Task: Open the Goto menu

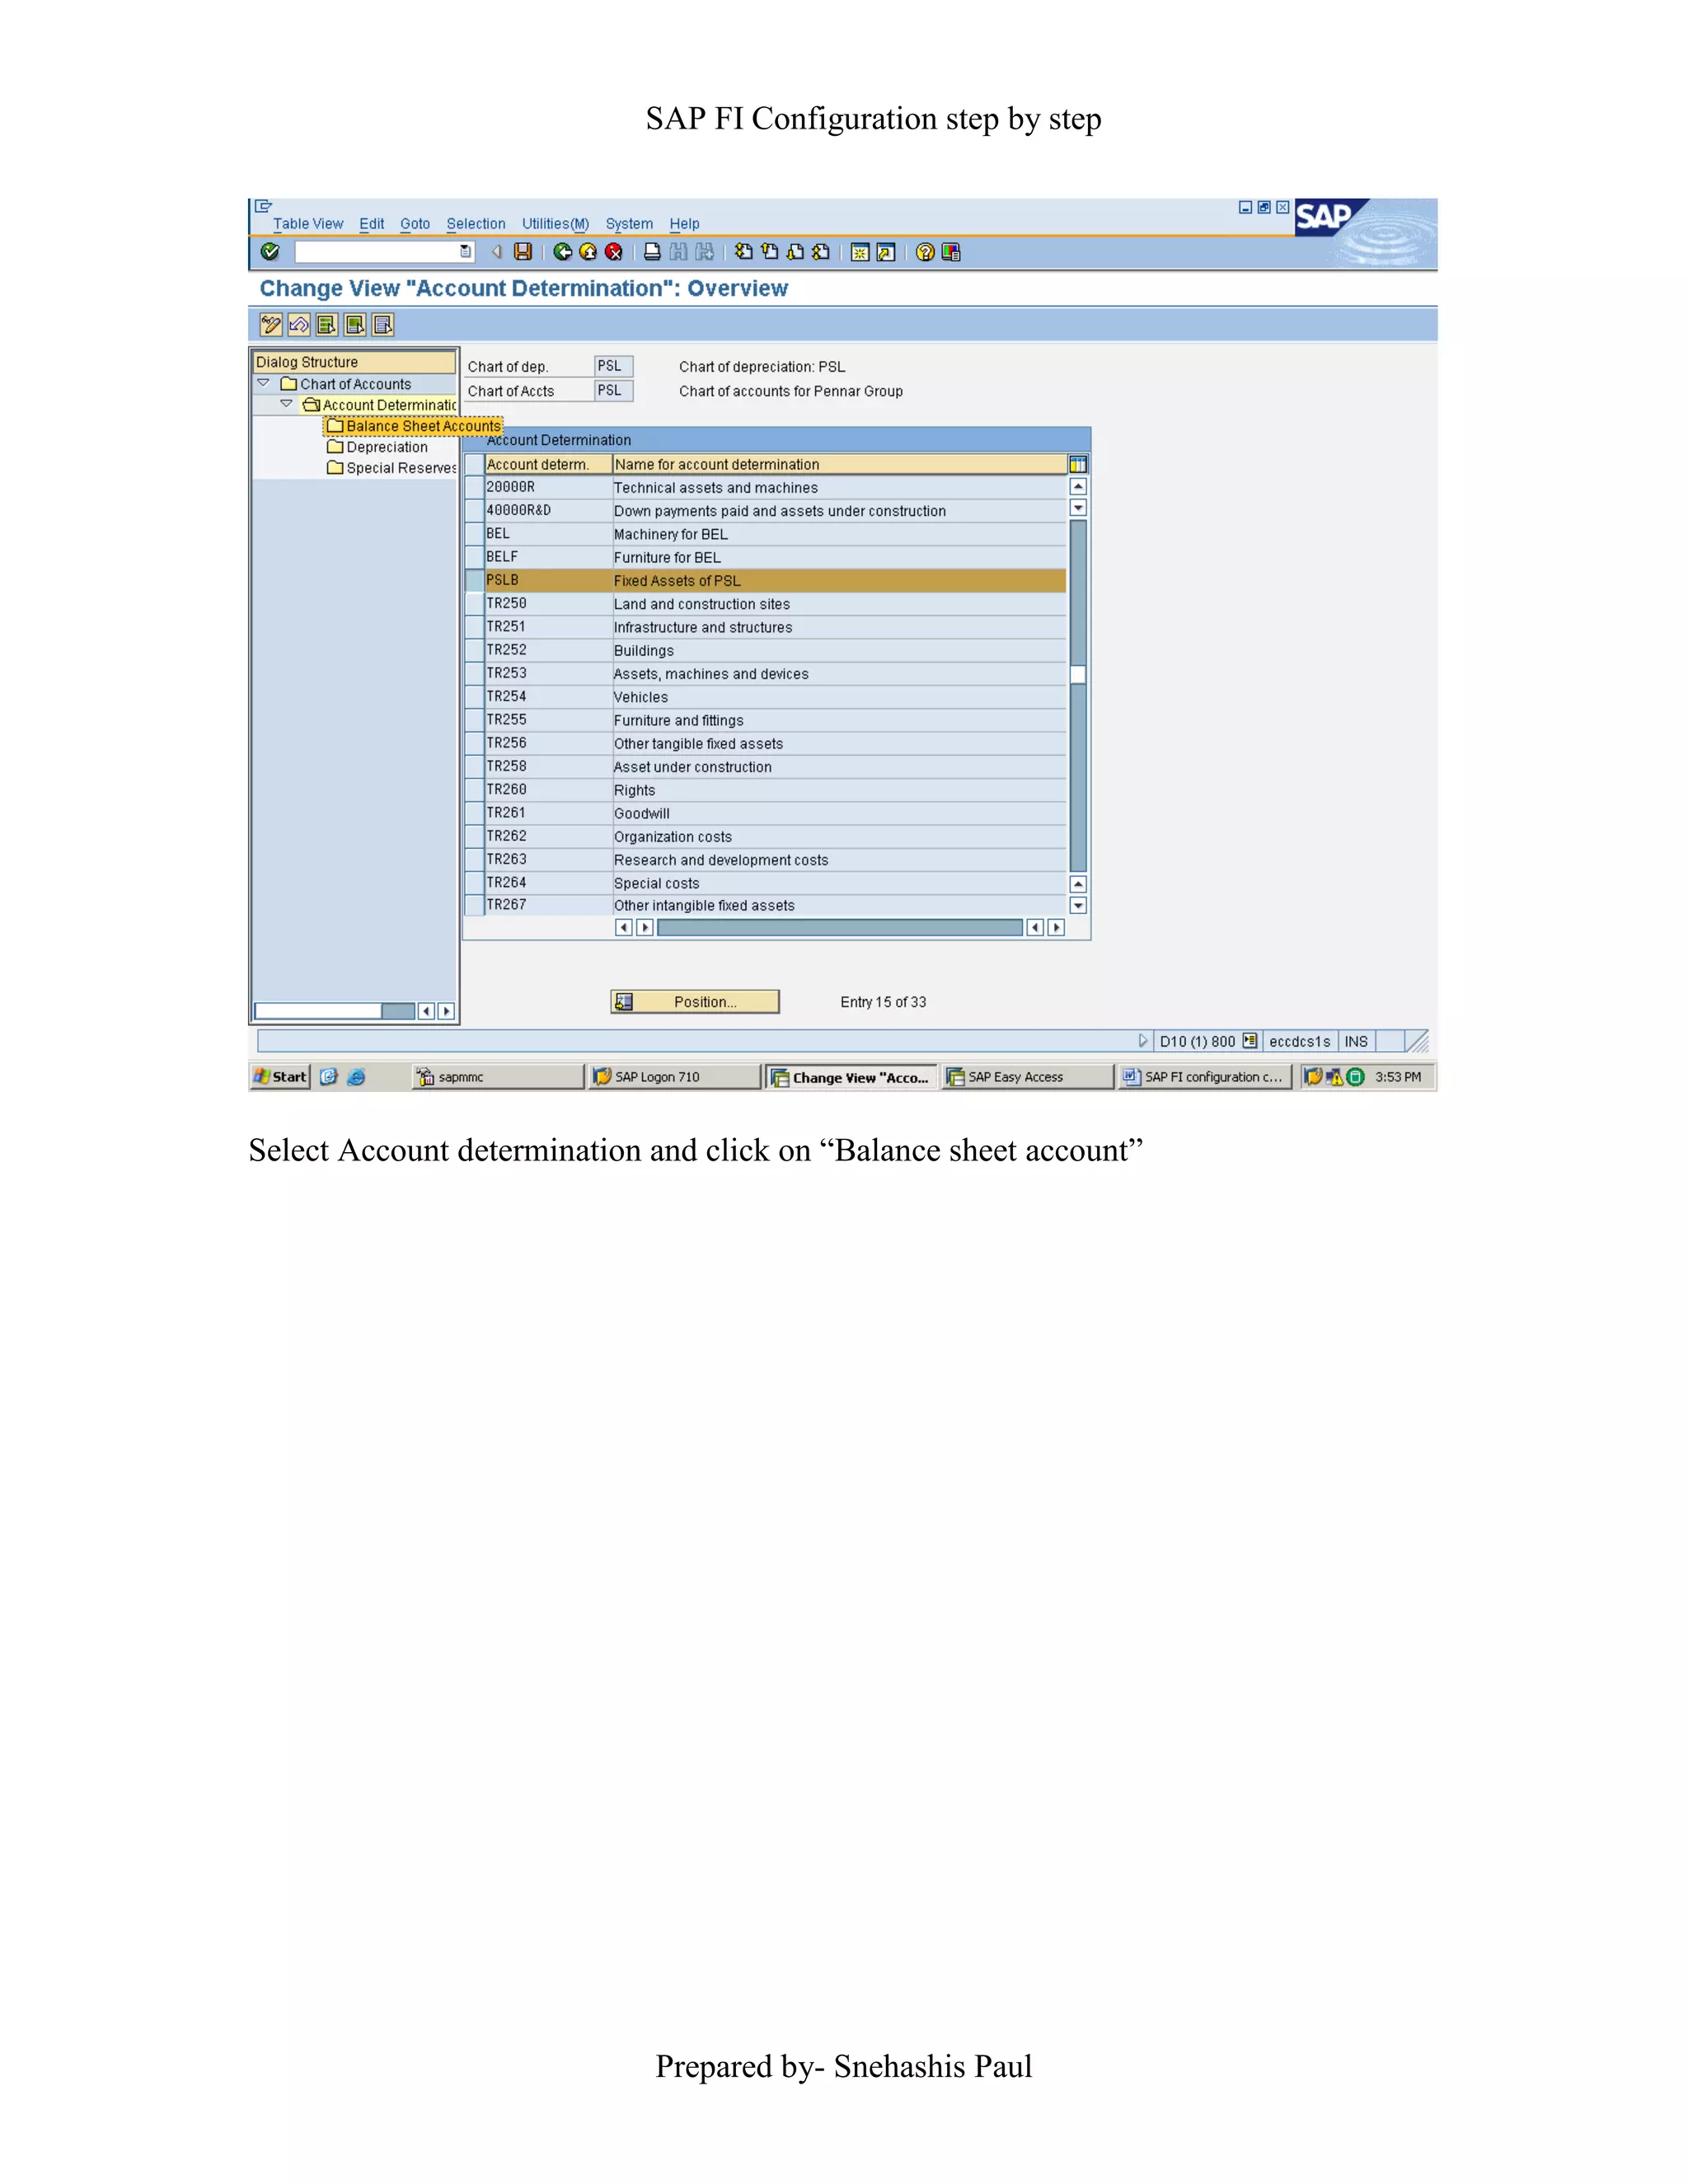Action: 415,224
